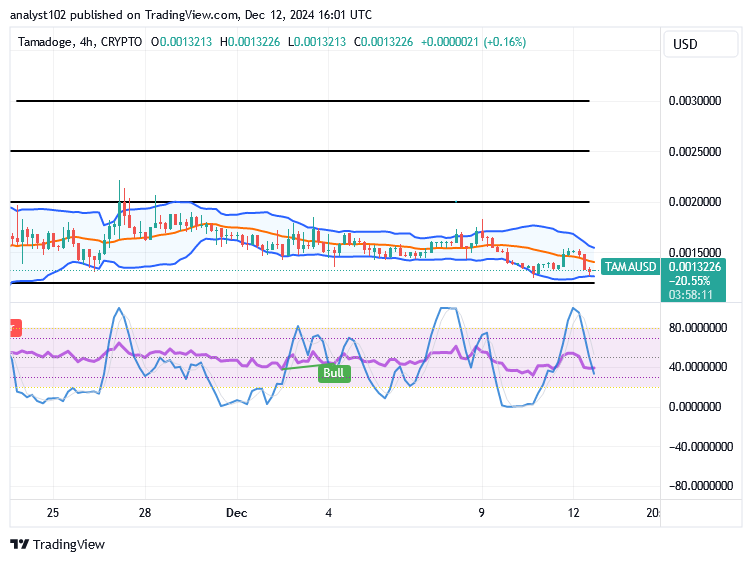Click the close value C0.0013226
Screen dimensions: 752x562
[x=383, y=42]
